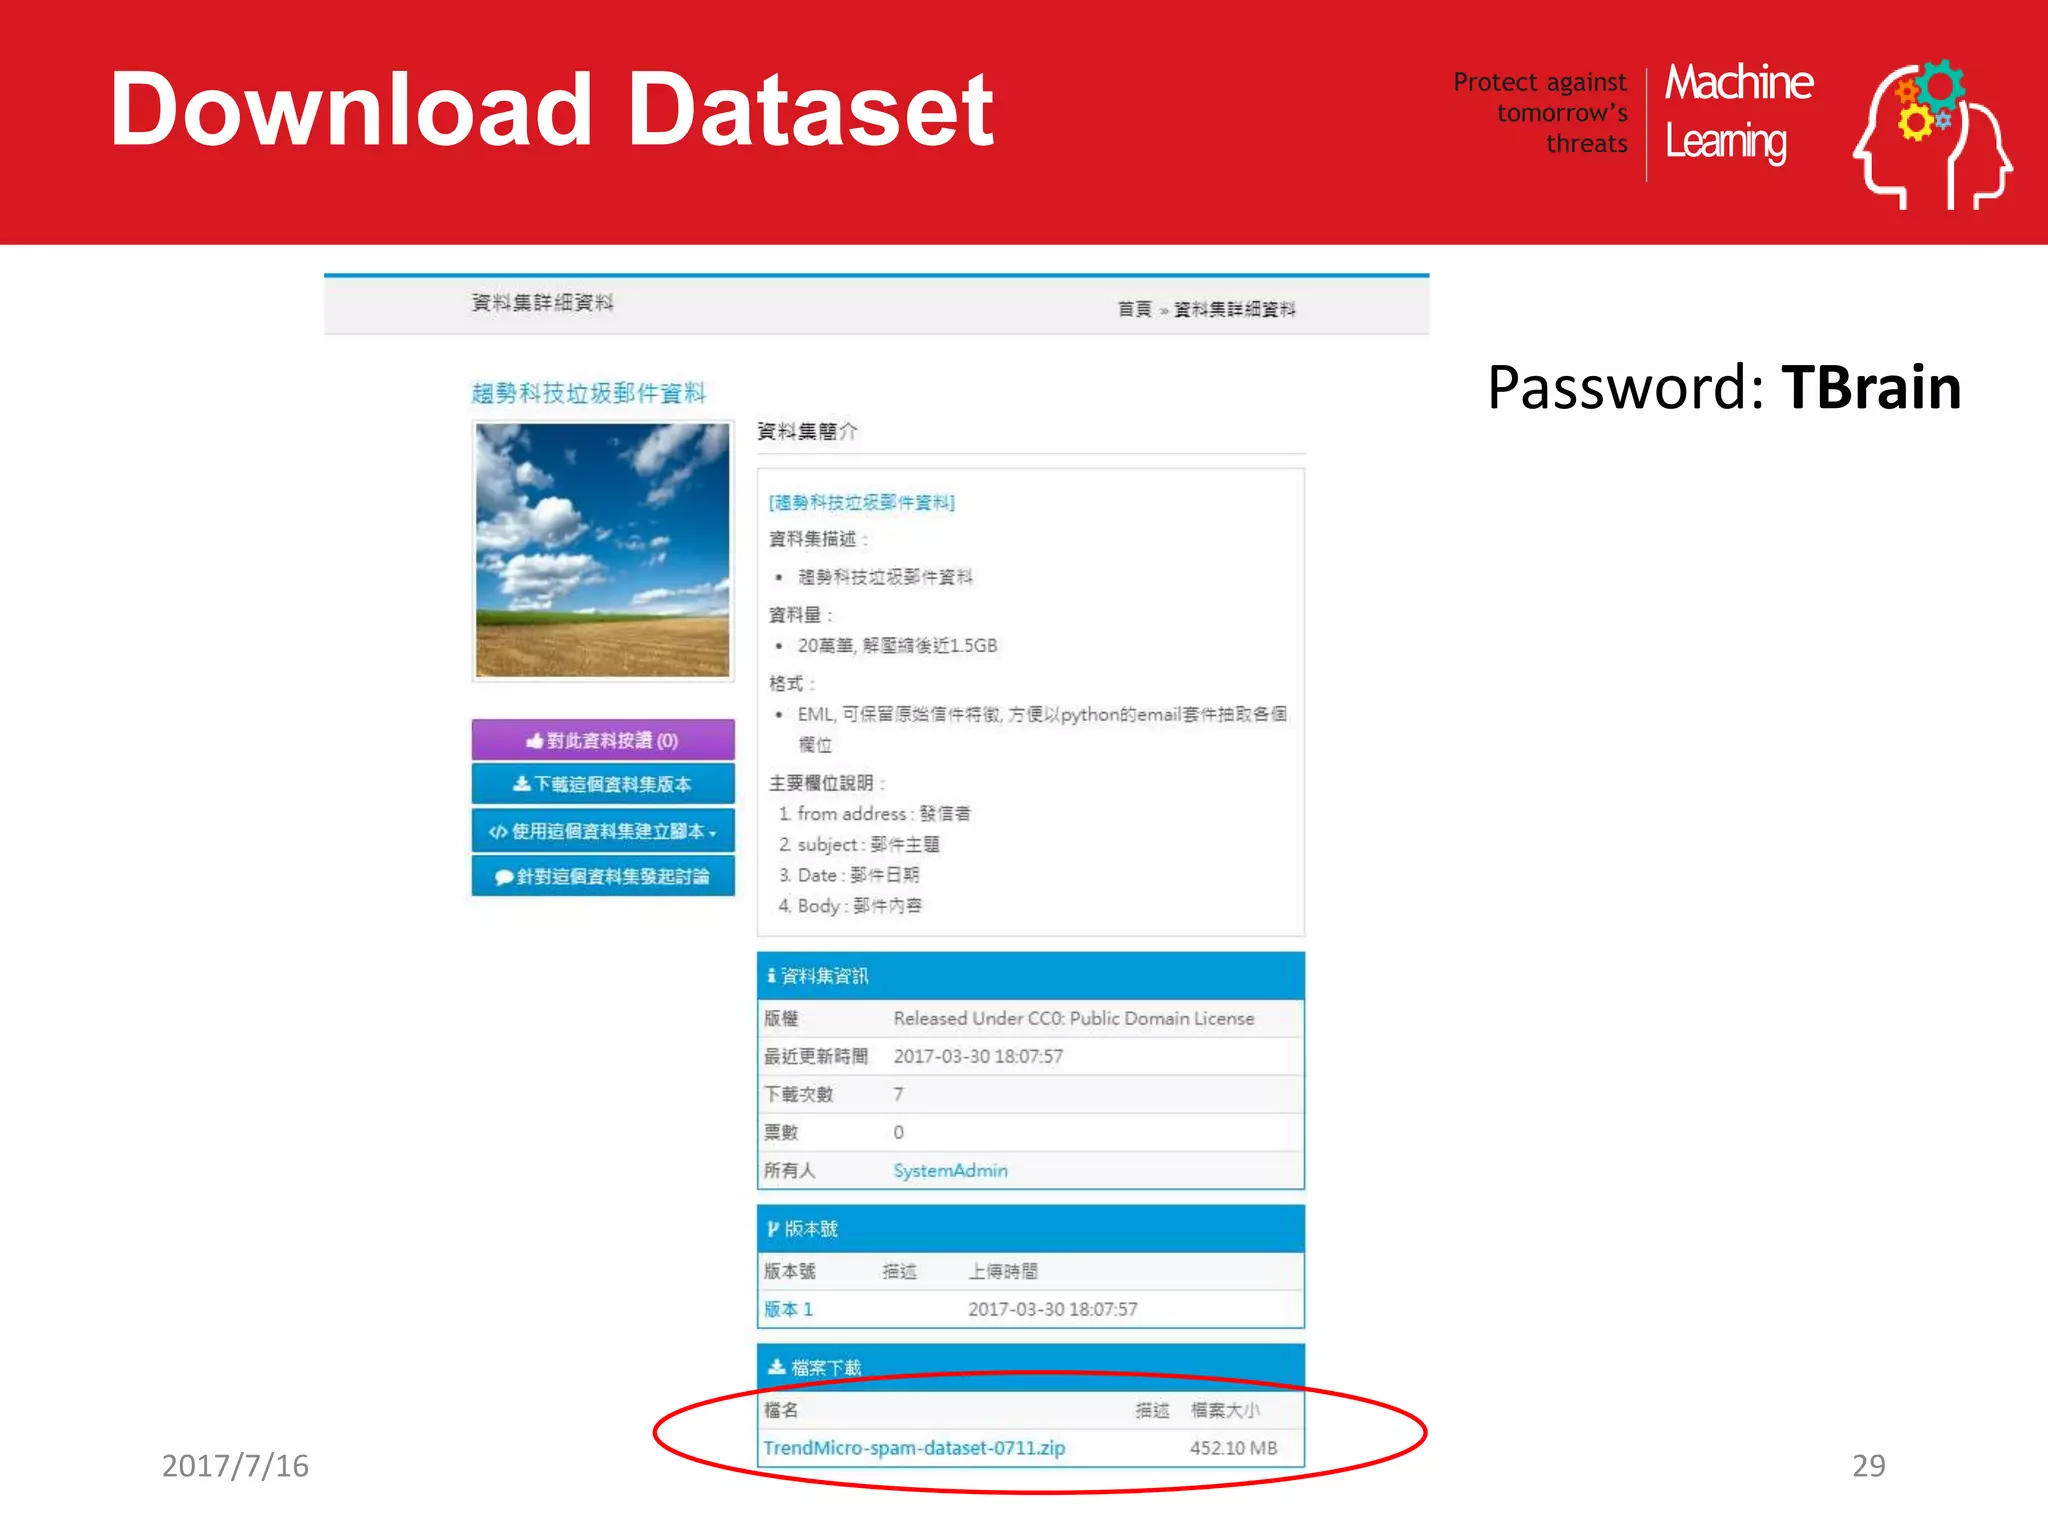Click the text '4. Body : 郵件內容'

click(x=850, y=906)
